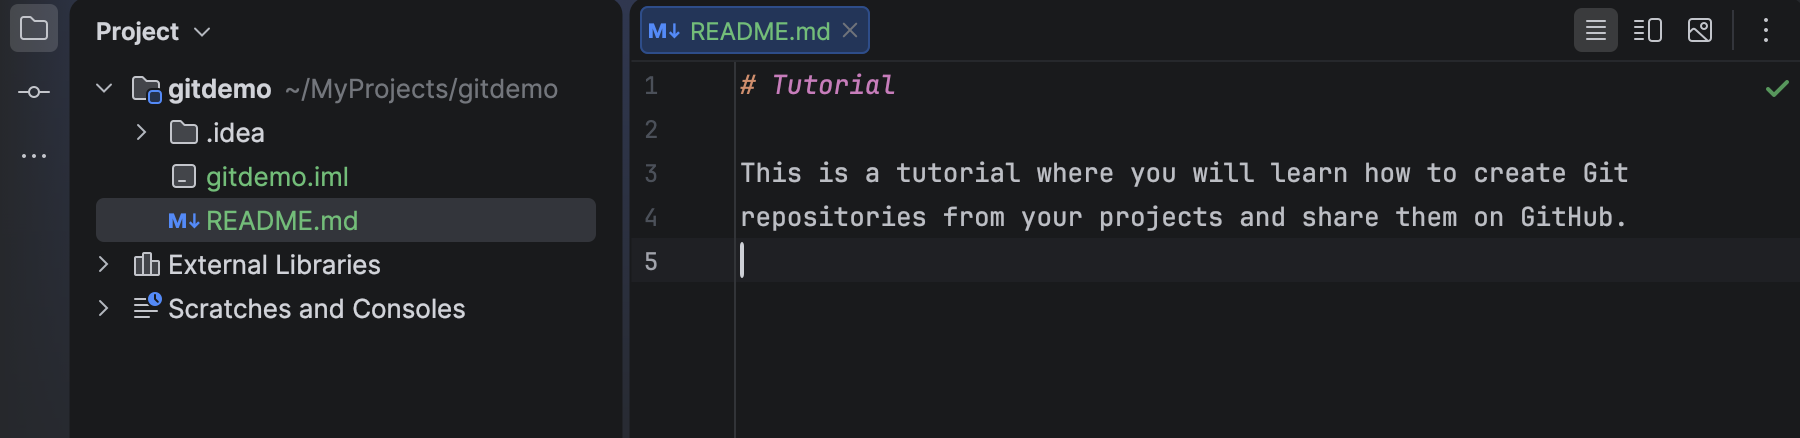Image resolution: width=1800 pixels, height=438 pixels.
Task: Open the Commit tool window icon
Action: [x=34, y=92]
